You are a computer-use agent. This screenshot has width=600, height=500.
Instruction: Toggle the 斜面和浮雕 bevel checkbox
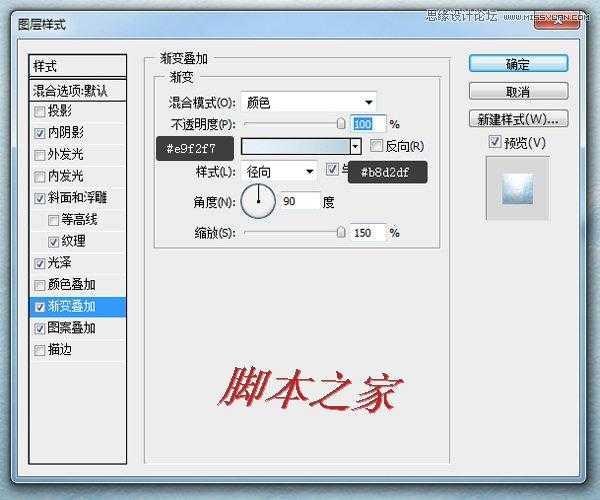point(39,198)
